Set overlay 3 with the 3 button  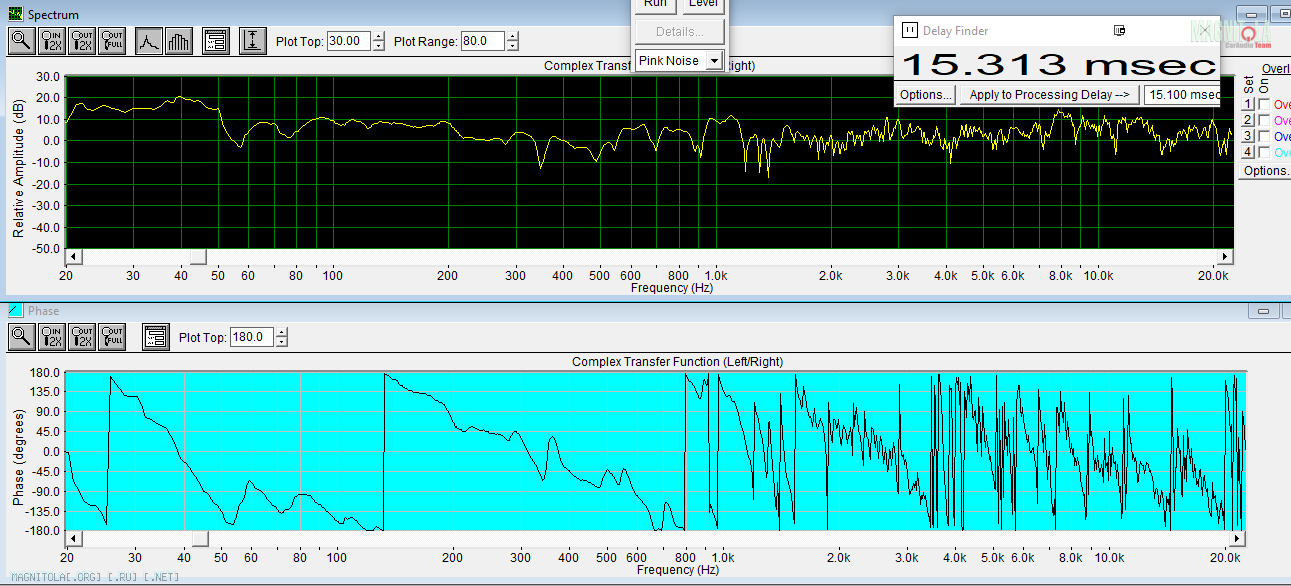[x=1247, y=136]
